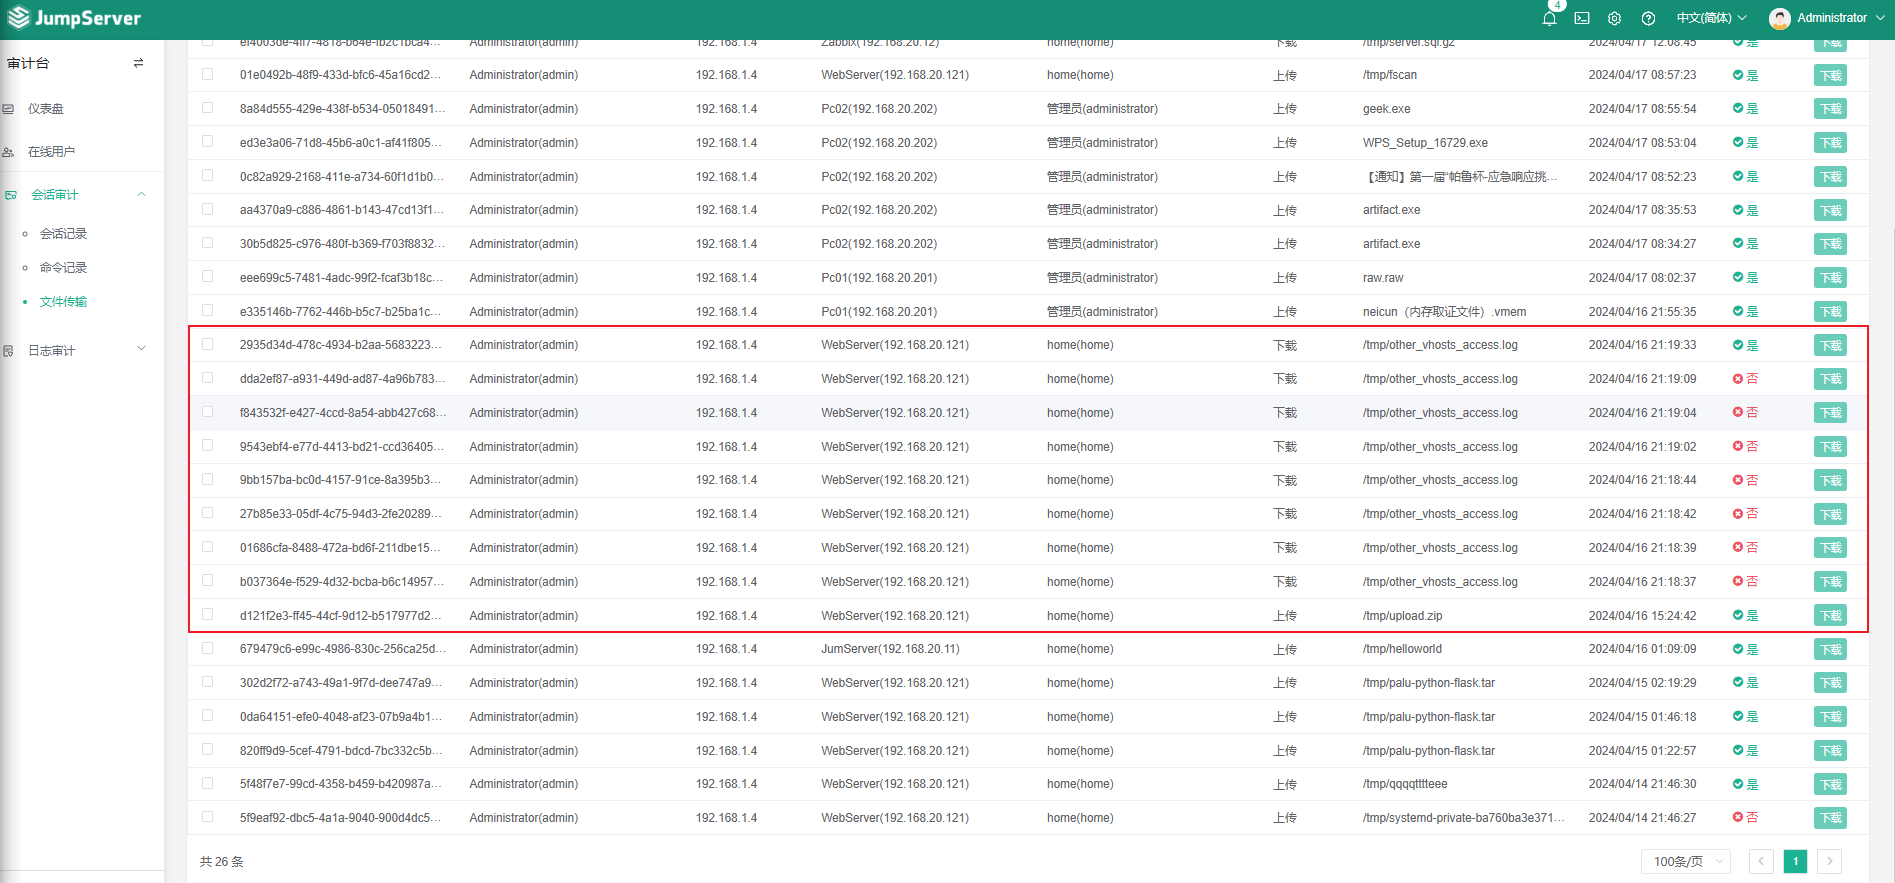Image resolution: width=1895 pixels, height=883 pixels.
Task: Click JumServer(192.168.20.11) asset cell
Action: [x=890, y=649]
